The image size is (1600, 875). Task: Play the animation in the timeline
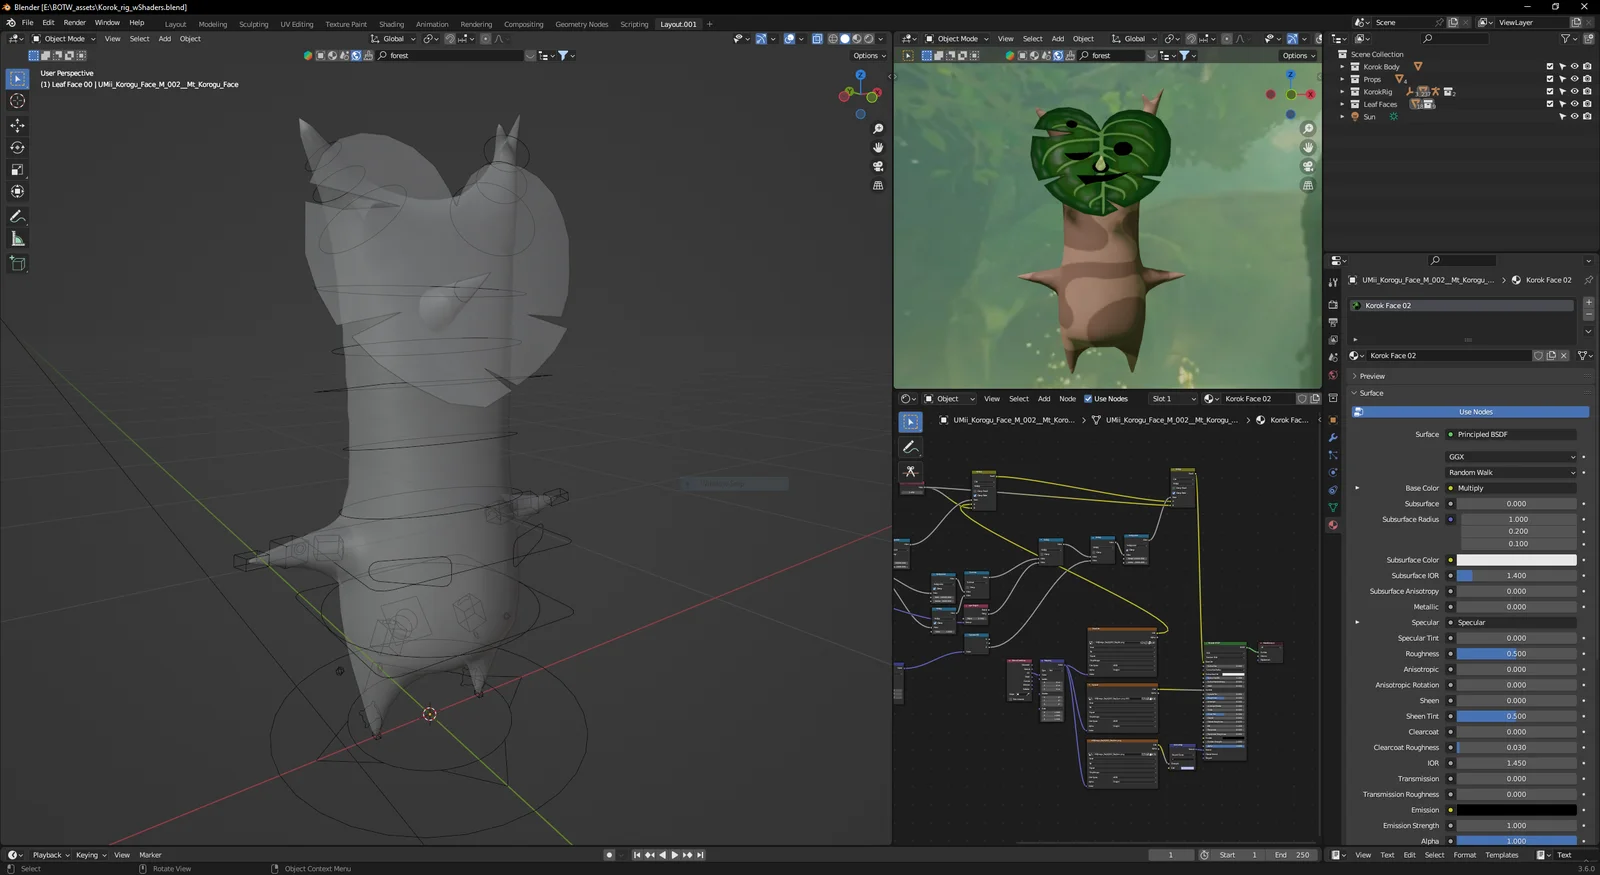coord(675,855)
